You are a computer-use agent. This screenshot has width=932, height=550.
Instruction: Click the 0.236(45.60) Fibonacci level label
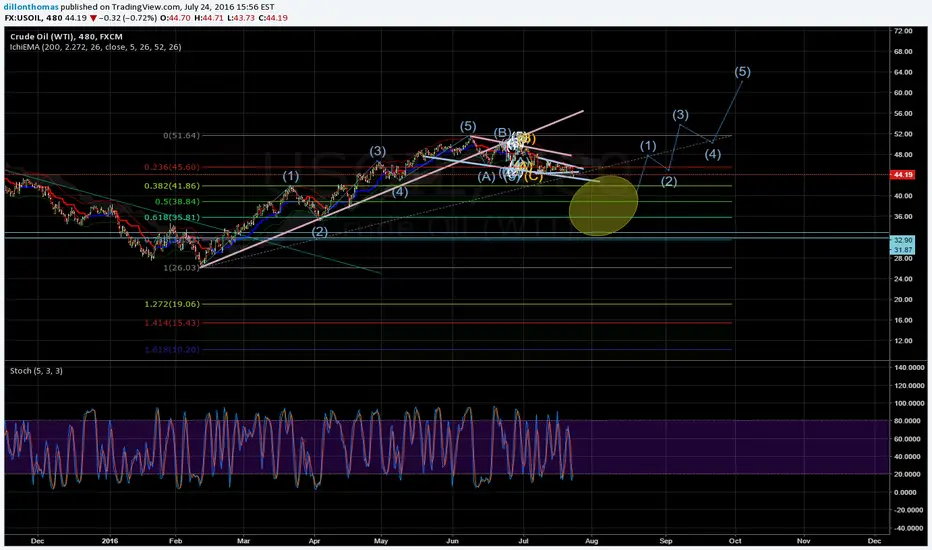coord(172,167)
